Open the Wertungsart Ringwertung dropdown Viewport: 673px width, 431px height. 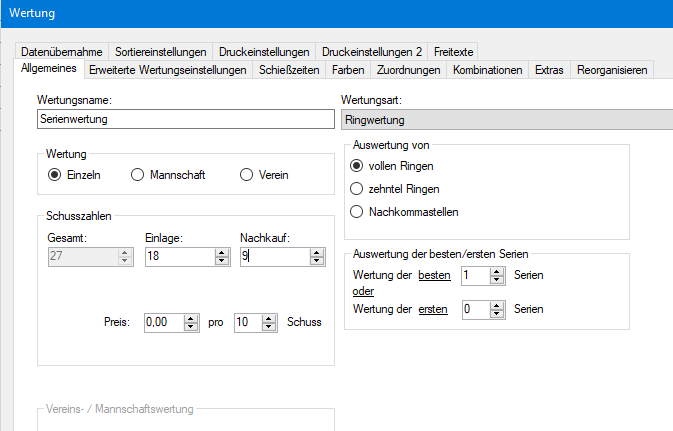tap(506, 119)
